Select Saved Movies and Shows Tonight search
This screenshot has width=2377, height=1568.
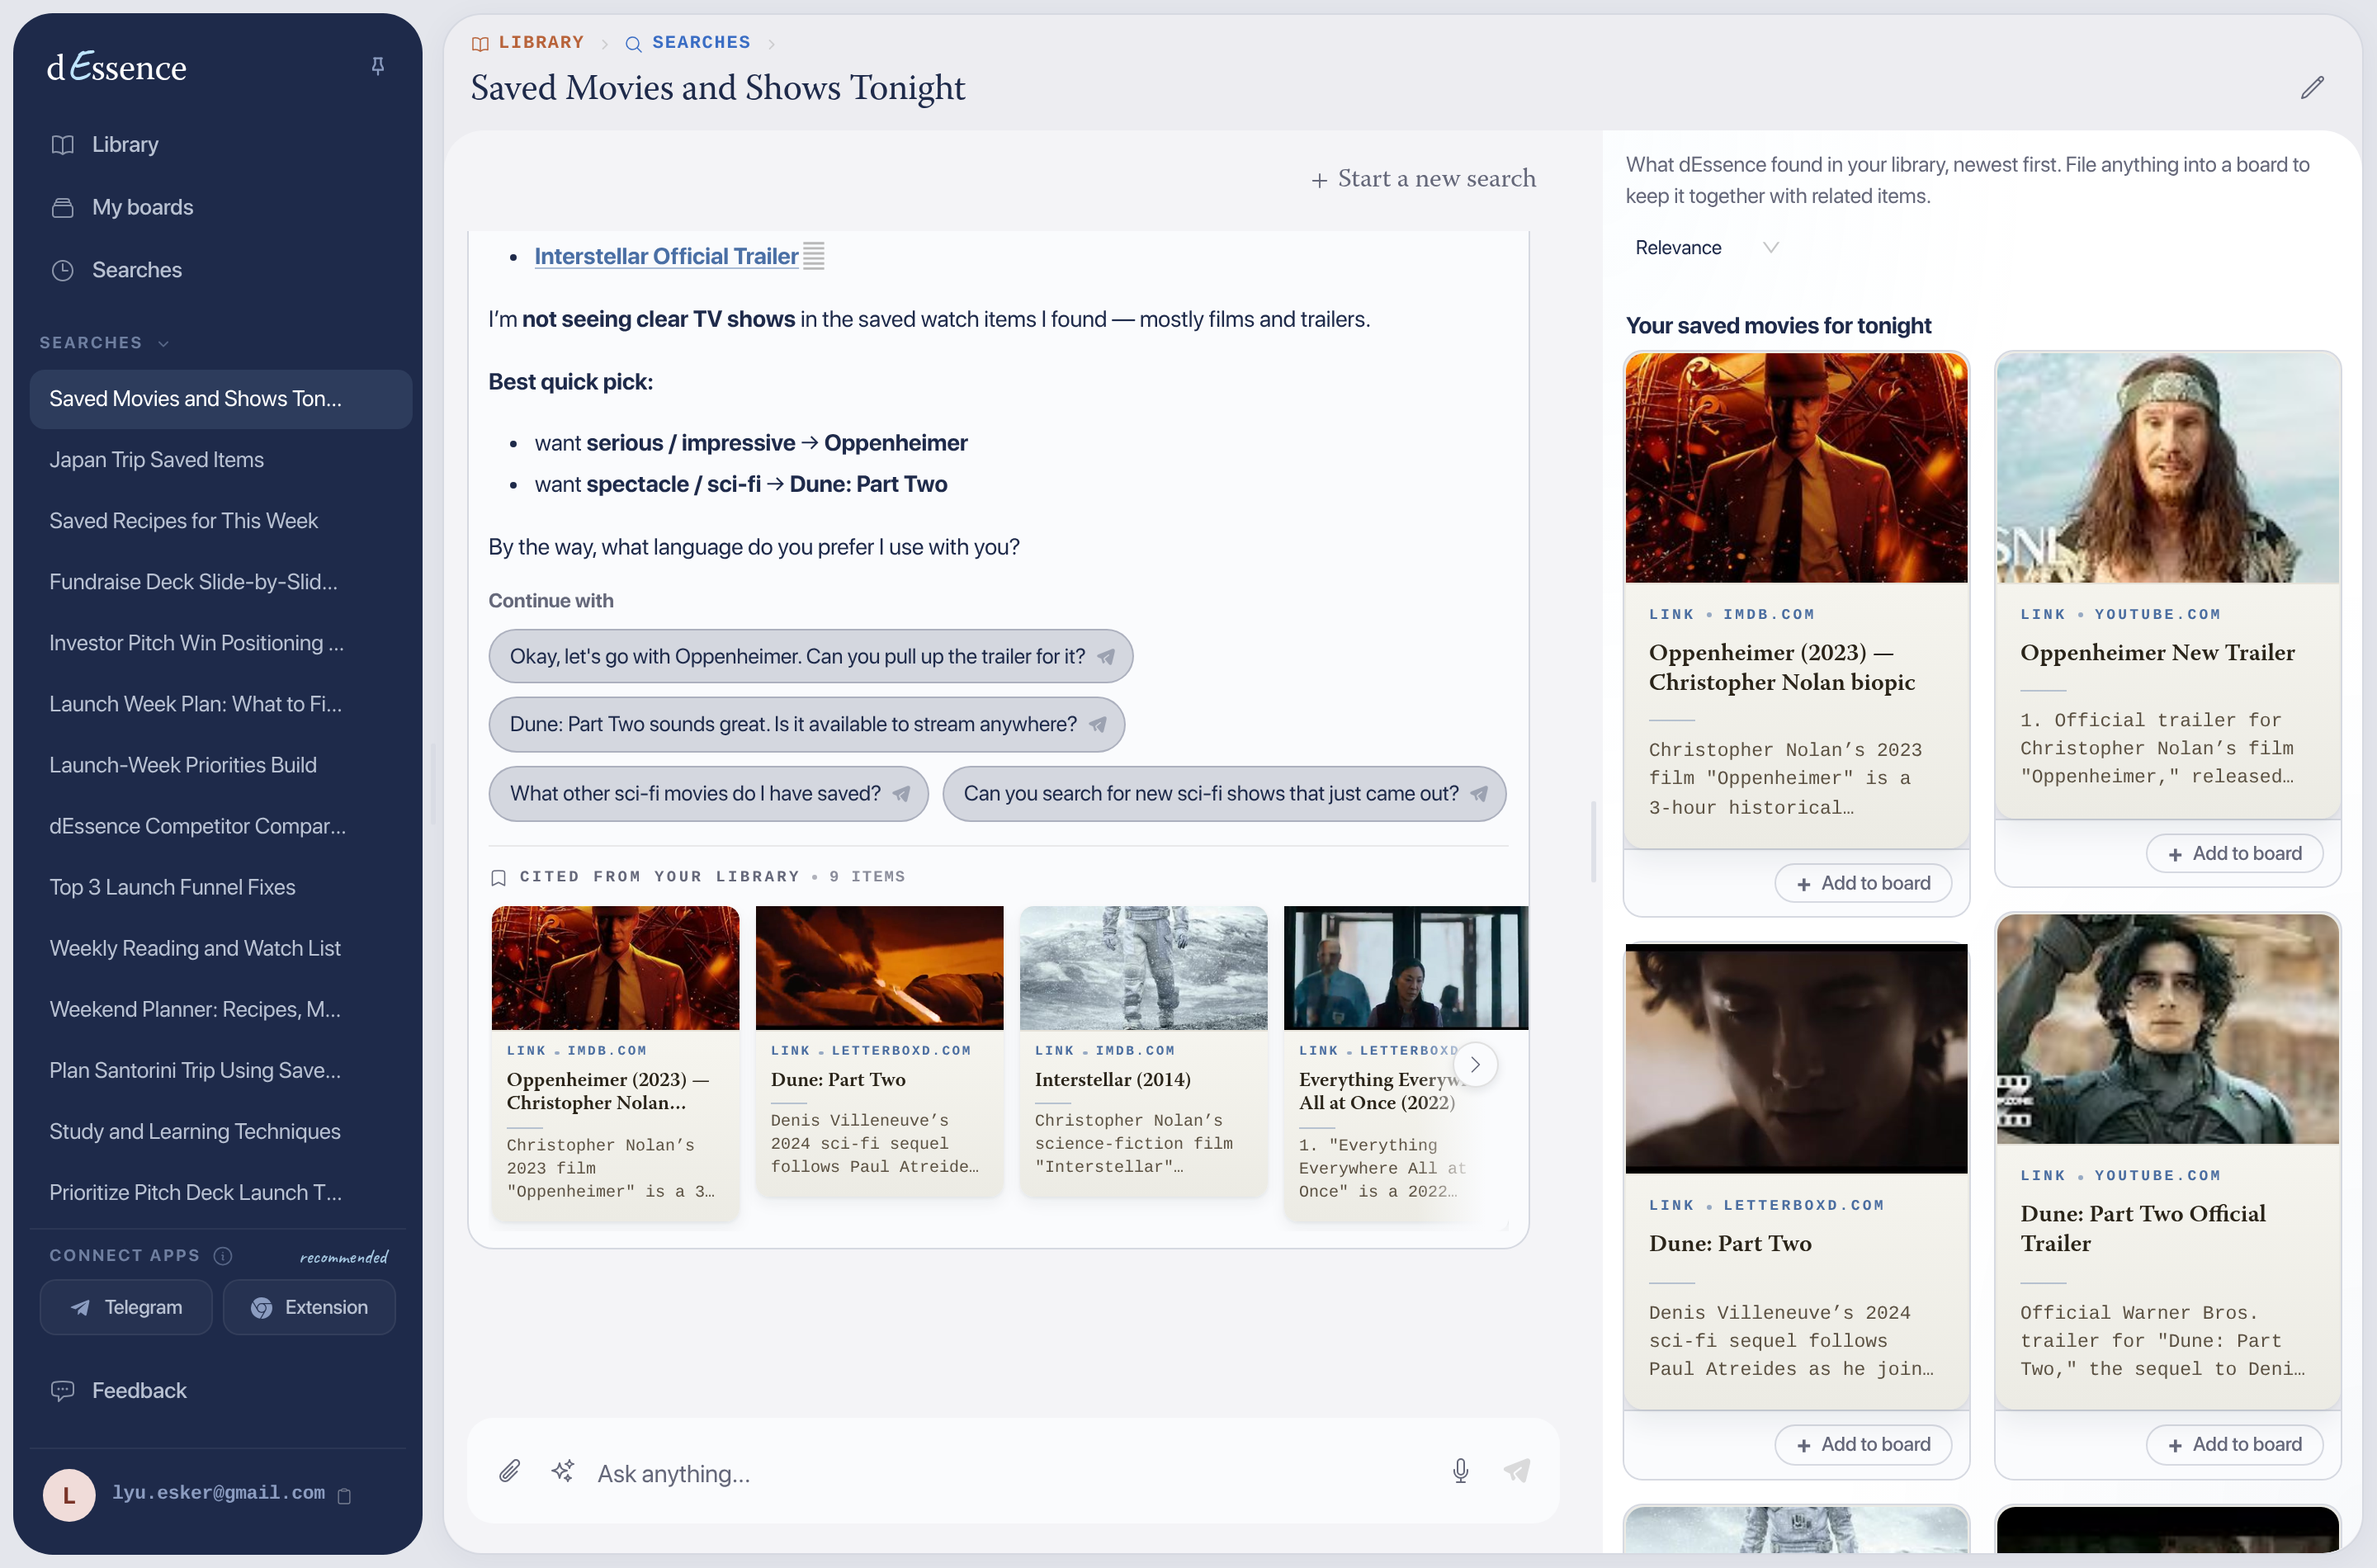point(220,398)
